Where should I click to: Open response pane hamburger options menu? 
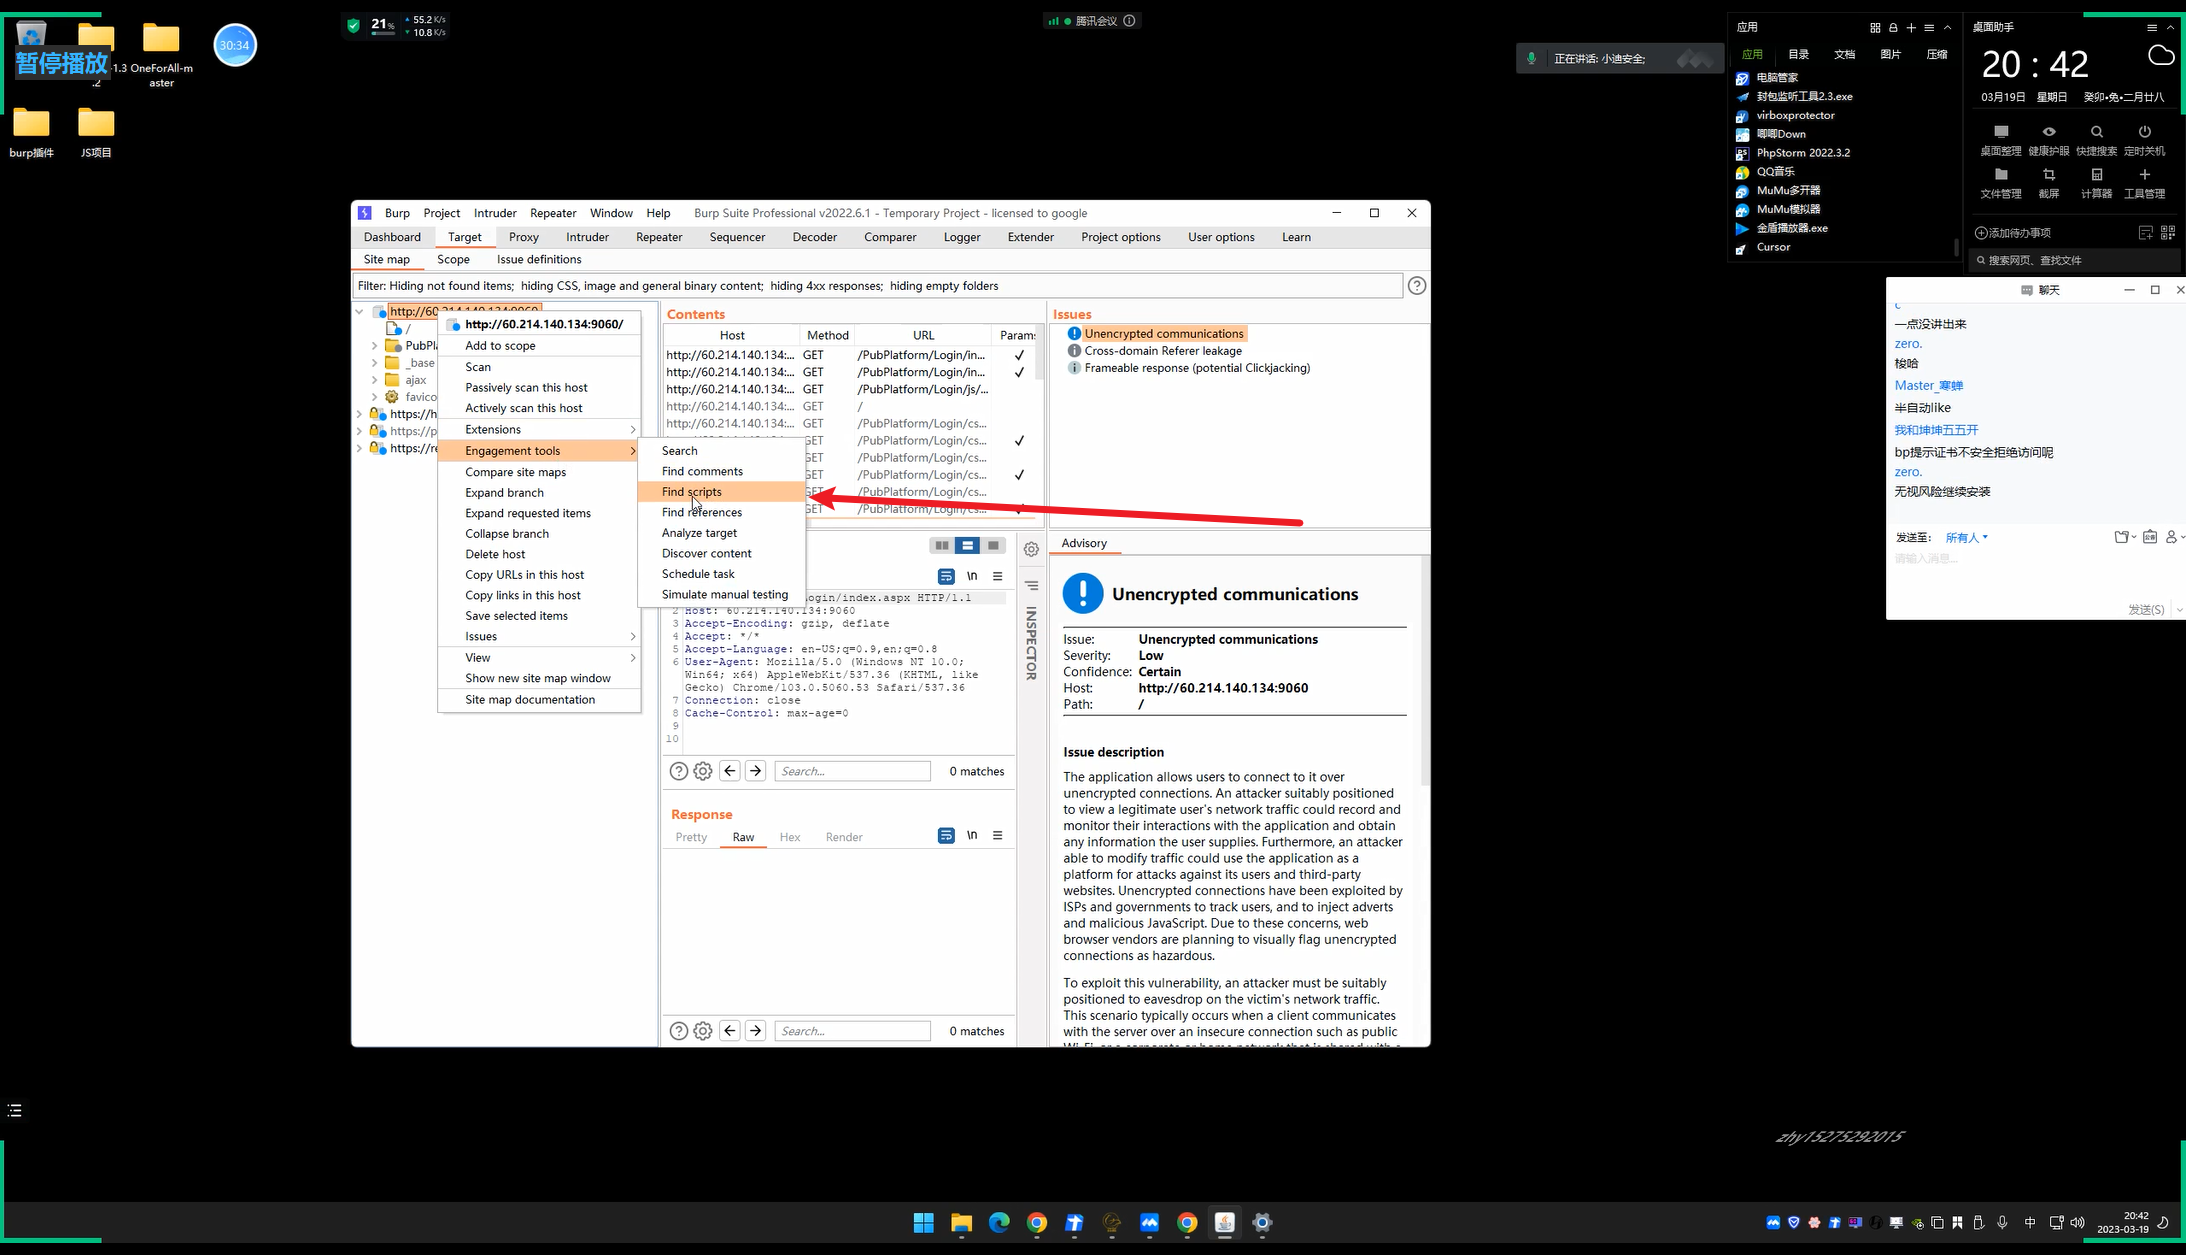click(997, 836)
